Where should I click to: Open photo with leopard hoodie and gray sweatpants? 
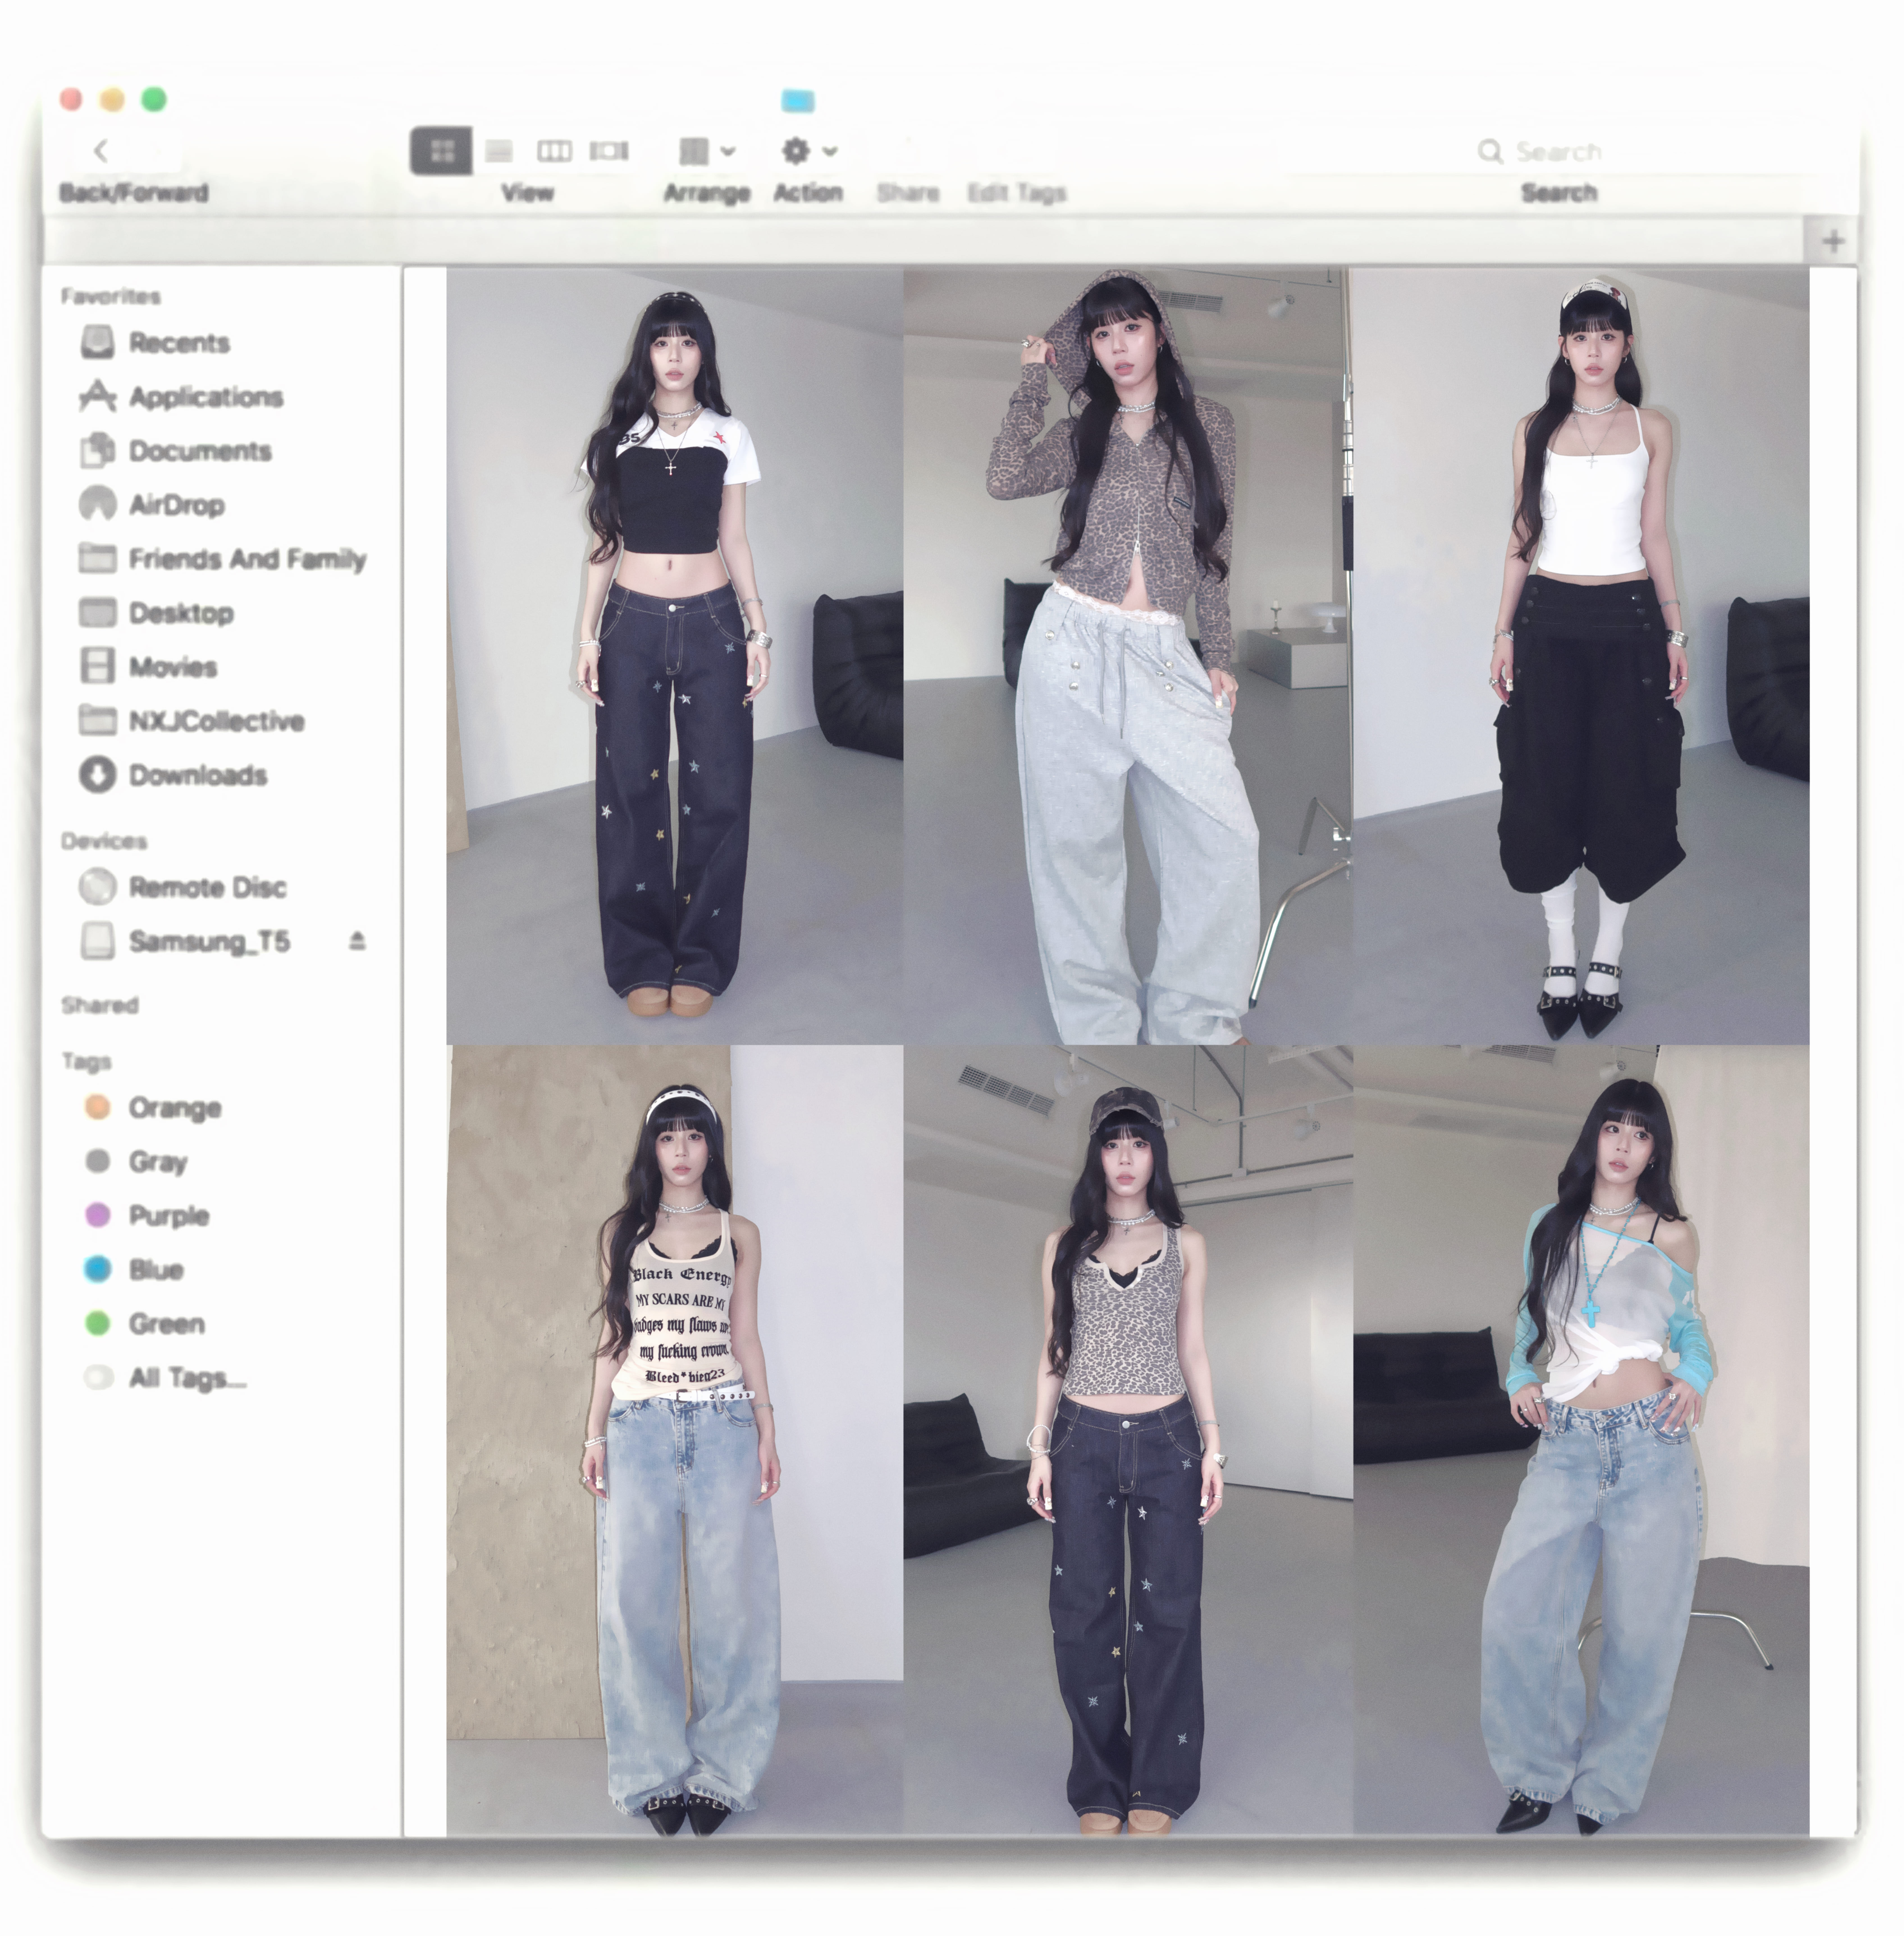[x=1128, y=656]
